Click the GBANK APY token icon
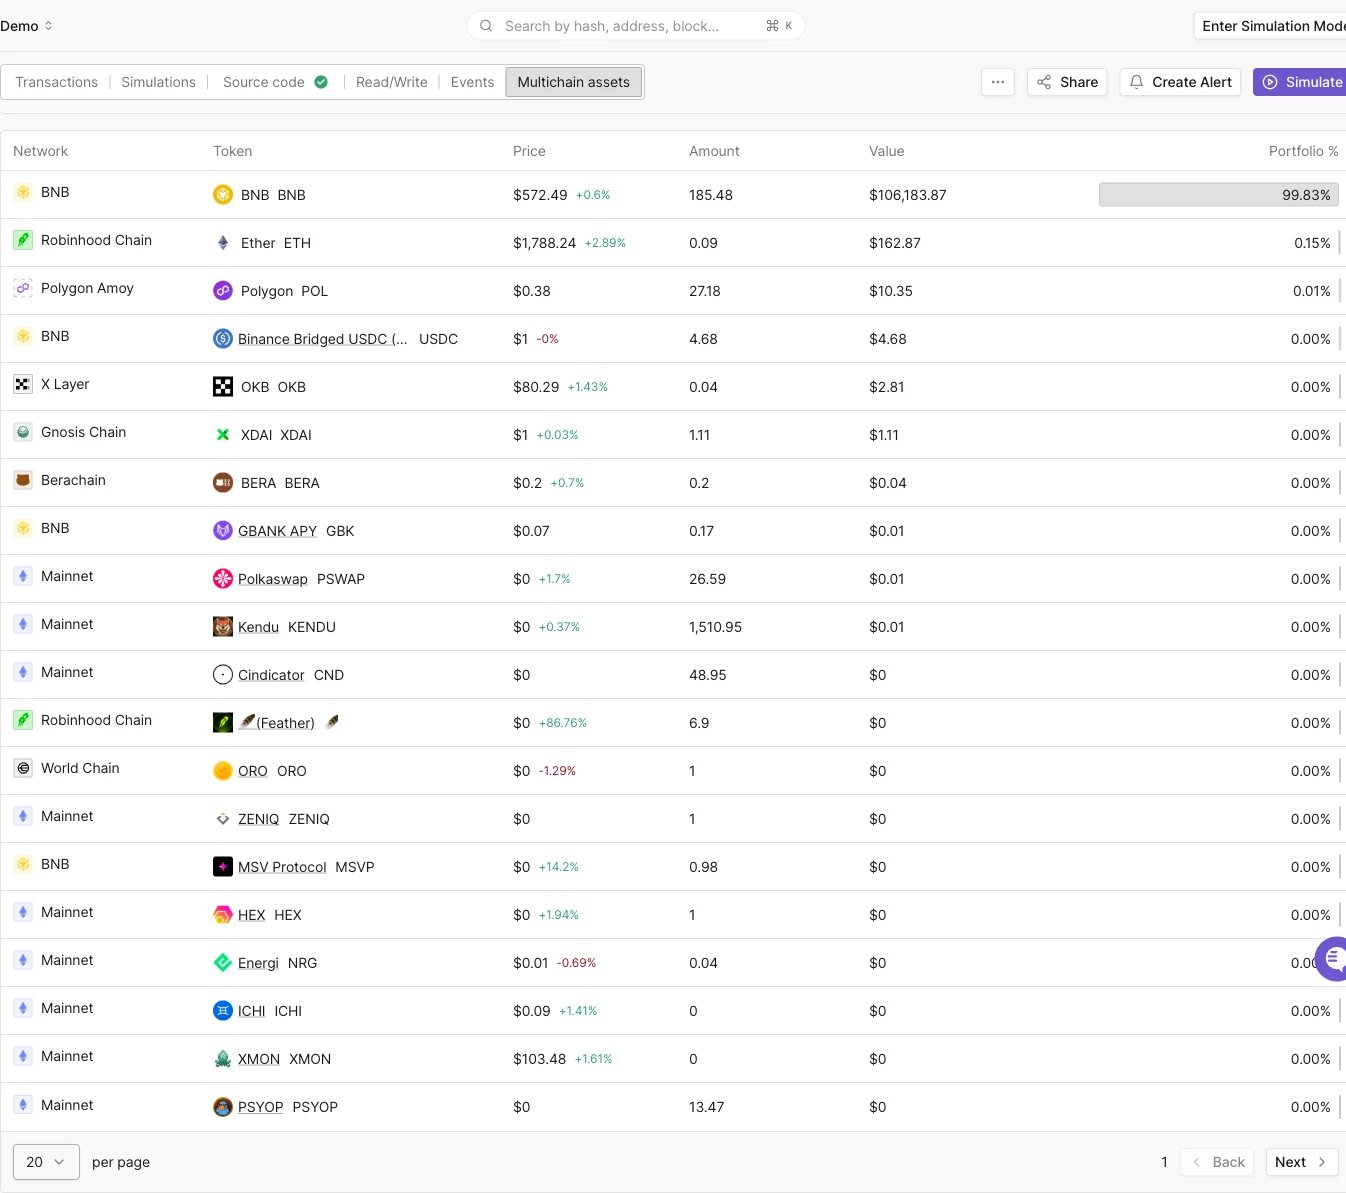 (223, 531)
